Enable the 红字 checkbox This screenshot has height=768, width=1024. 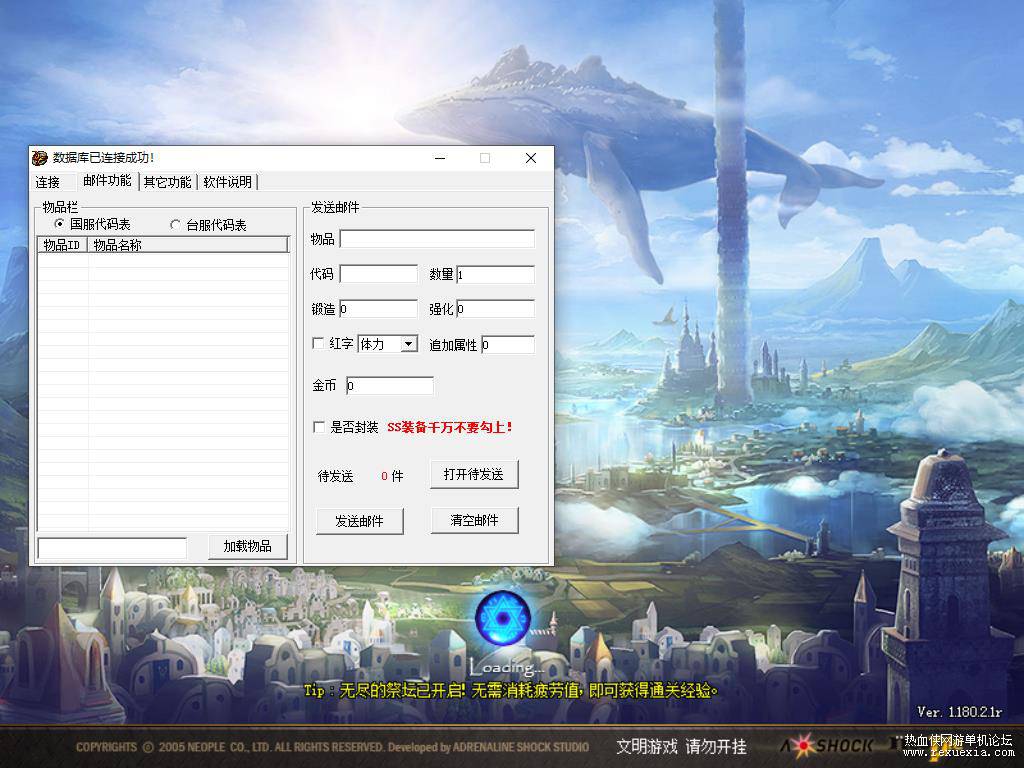click(x=319, y=343)
